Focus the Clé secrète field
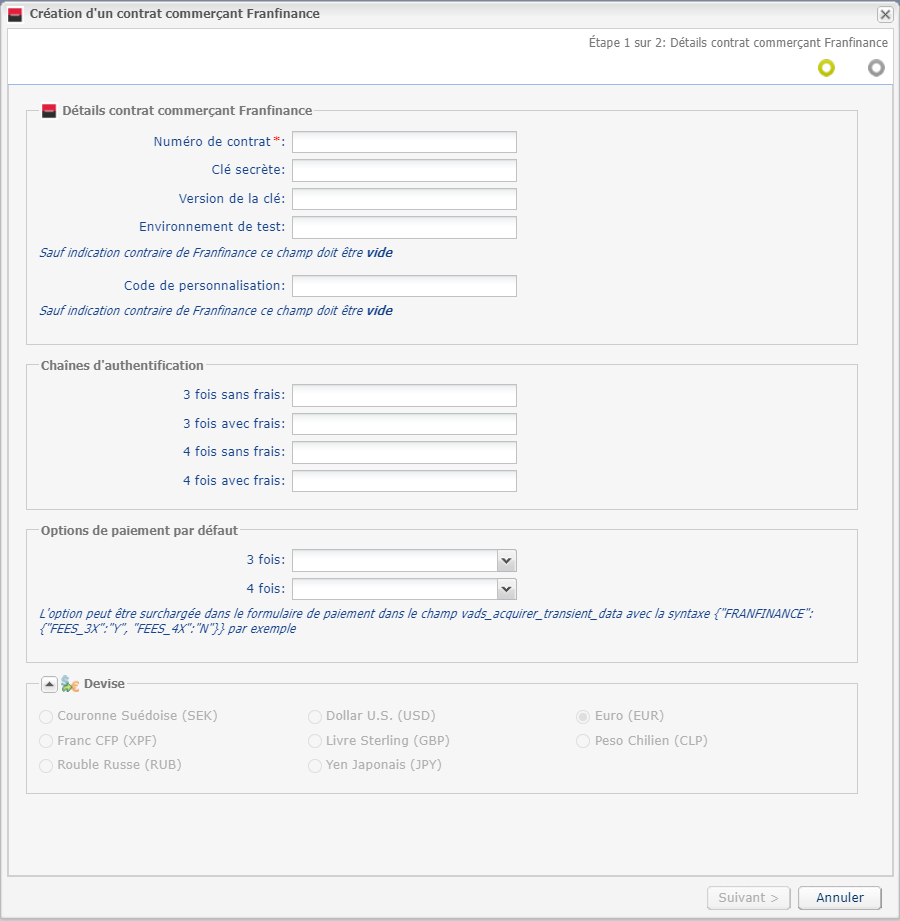 coord(404,170)
